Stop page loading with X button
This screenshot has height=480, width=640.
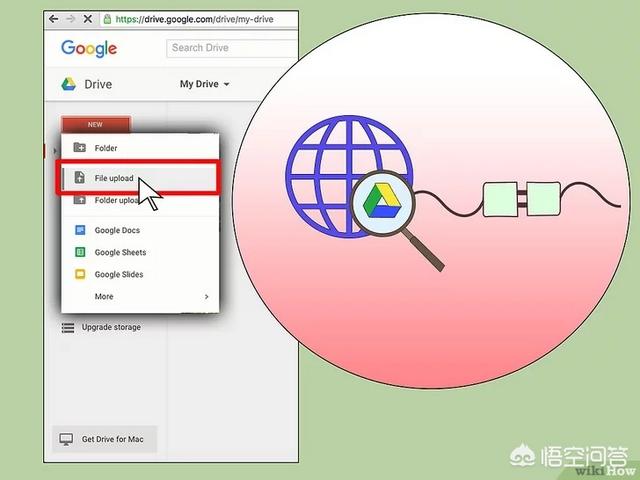87,19
